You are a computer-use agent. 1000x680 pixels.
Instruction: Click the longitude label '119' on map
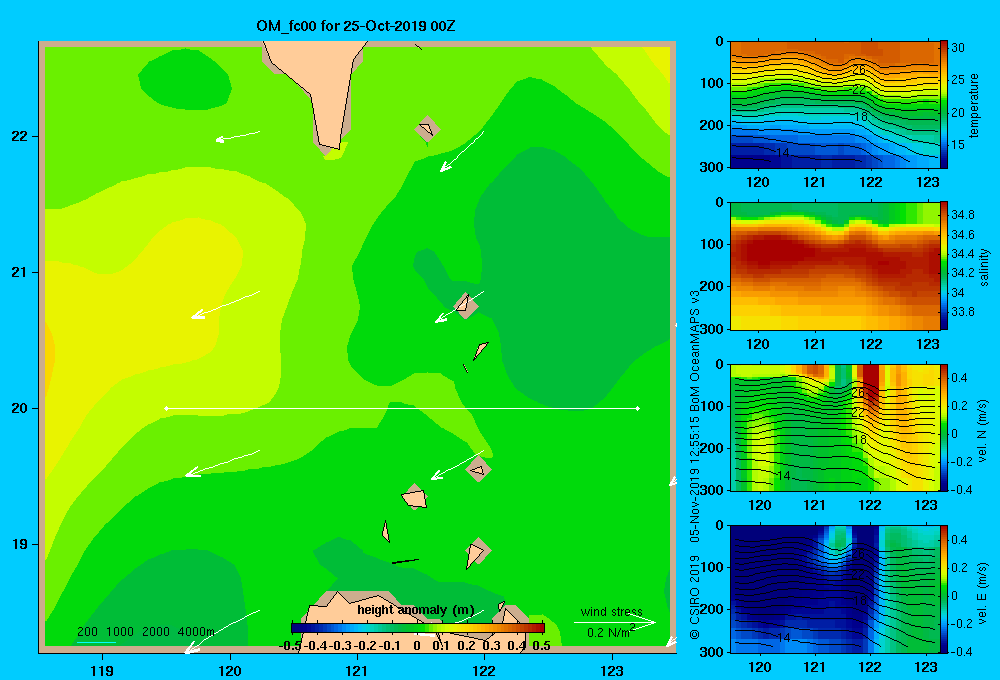[102, 670]
